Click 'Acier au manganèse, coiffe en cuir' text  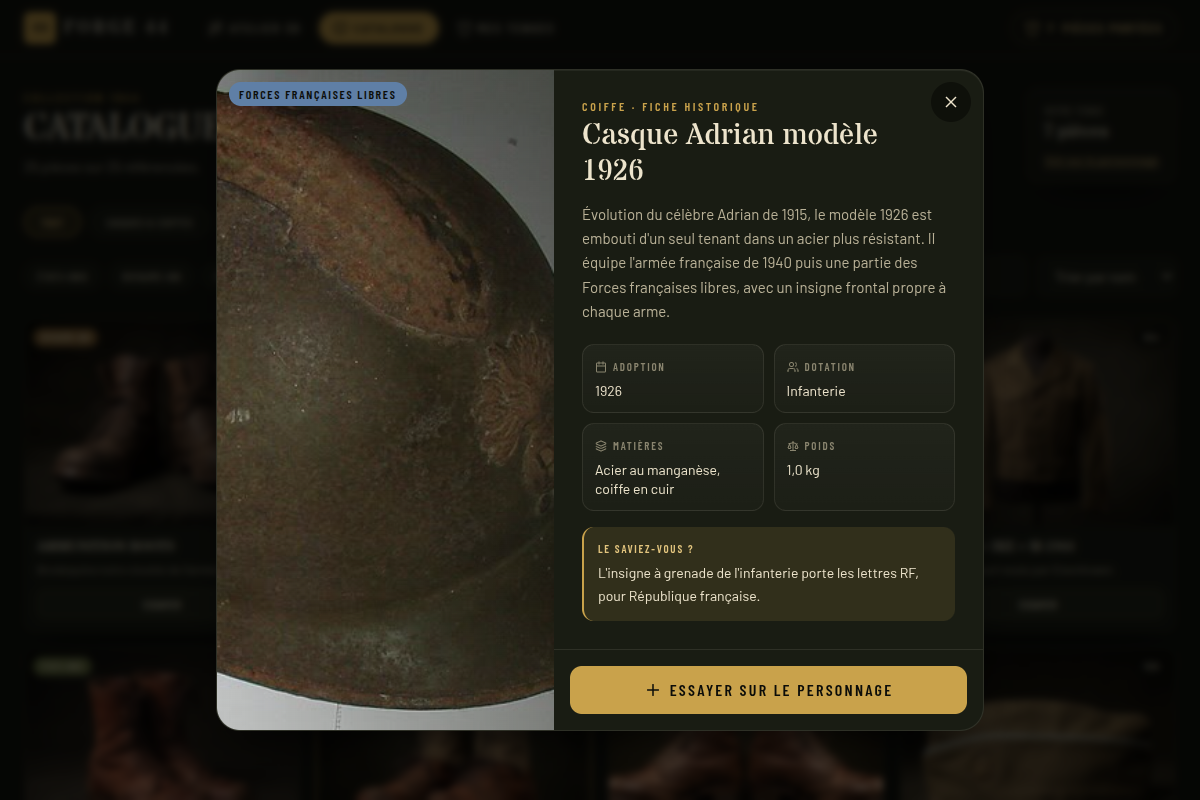pyautogui.click(x=657, y=480)
